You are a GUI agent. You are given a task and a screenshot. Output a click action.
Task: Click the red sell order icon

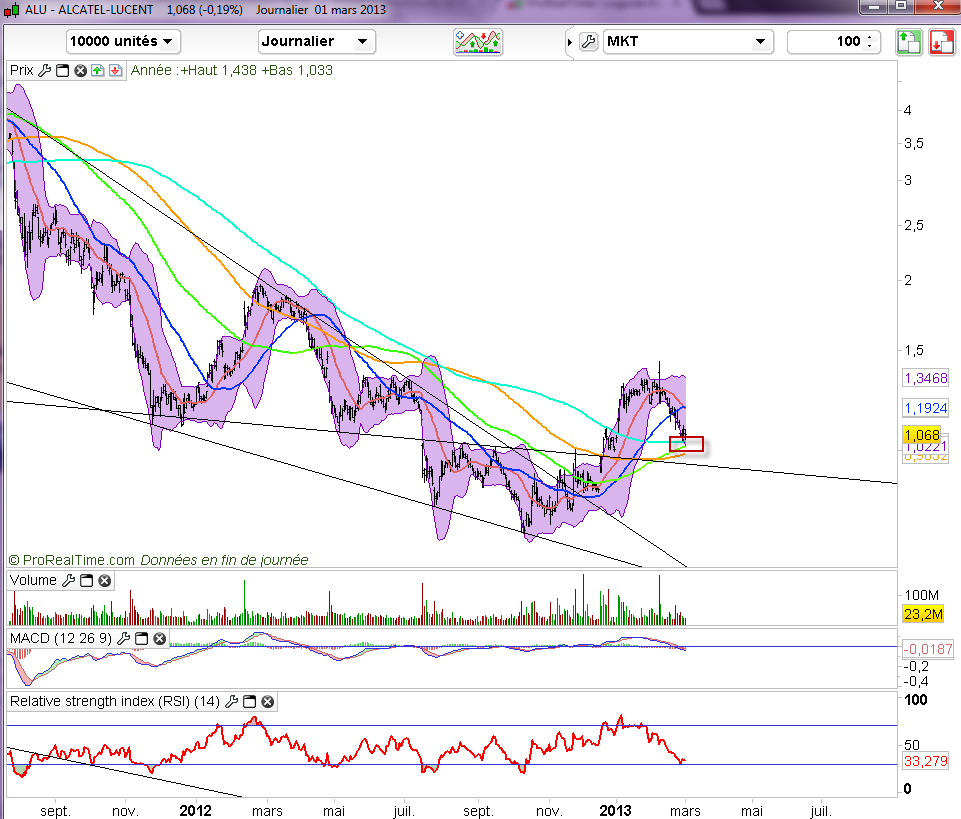pos(941,42)
